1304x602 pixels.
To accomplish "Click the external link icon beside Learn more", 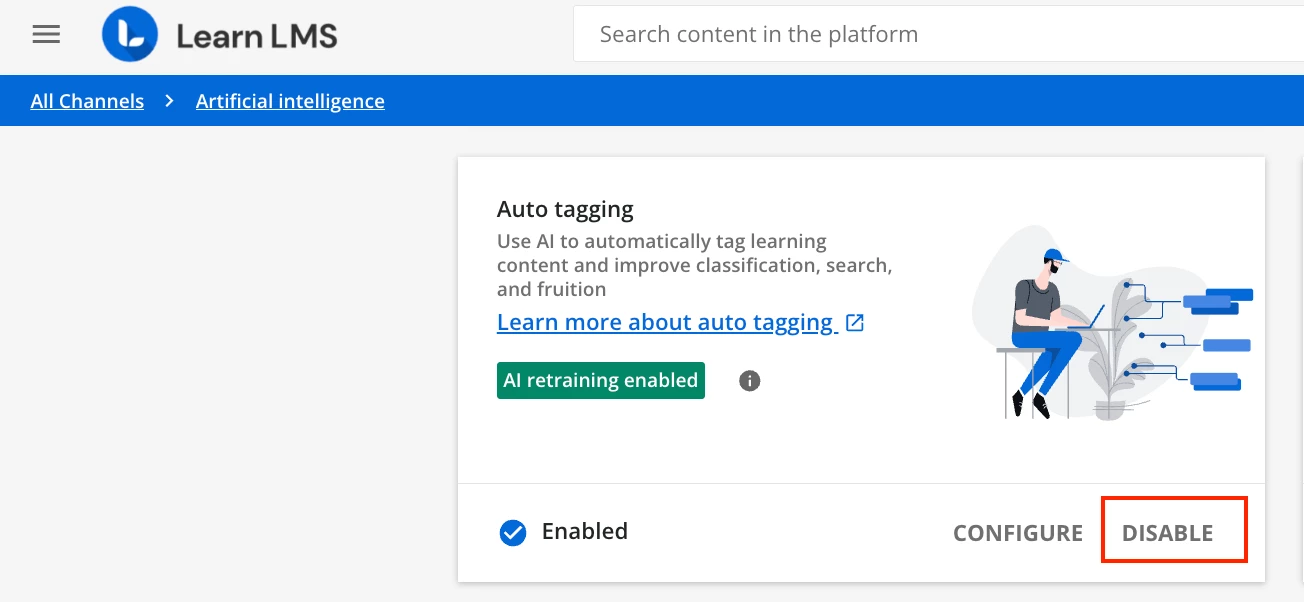I will (x=855, y=323).
